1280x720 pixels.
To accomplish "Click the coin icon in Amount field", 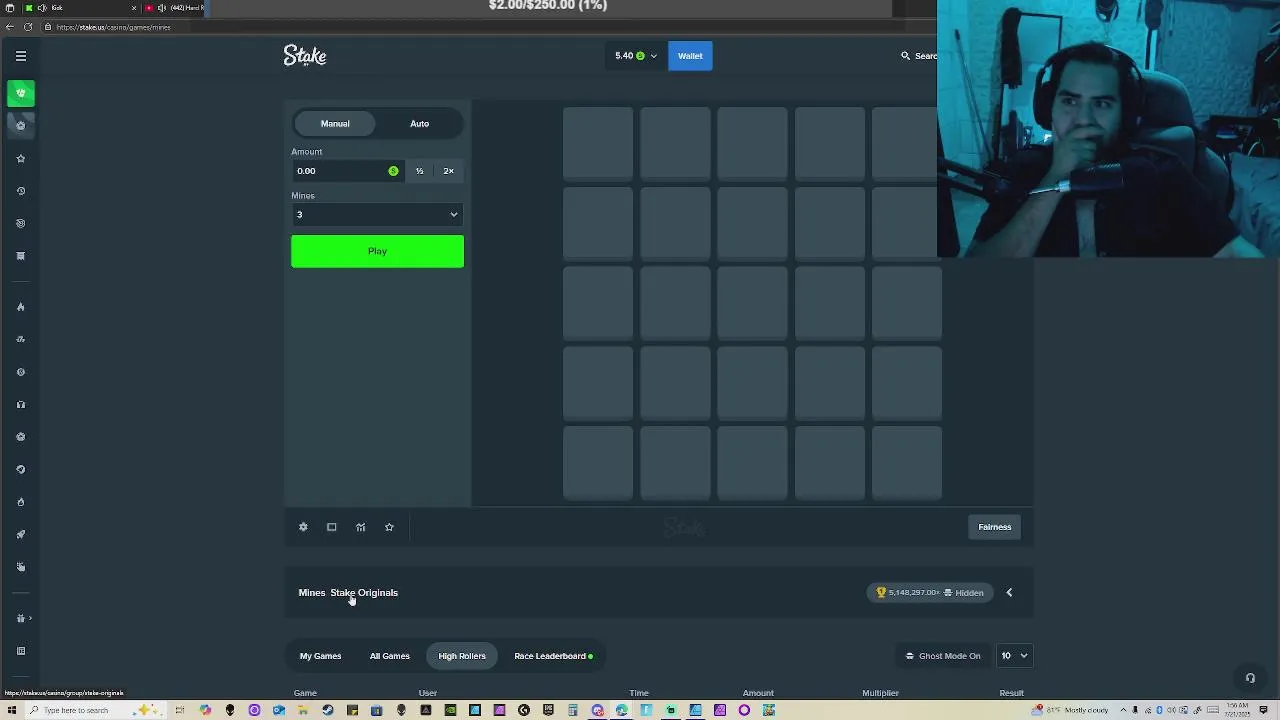I will [x=393, y=171].
